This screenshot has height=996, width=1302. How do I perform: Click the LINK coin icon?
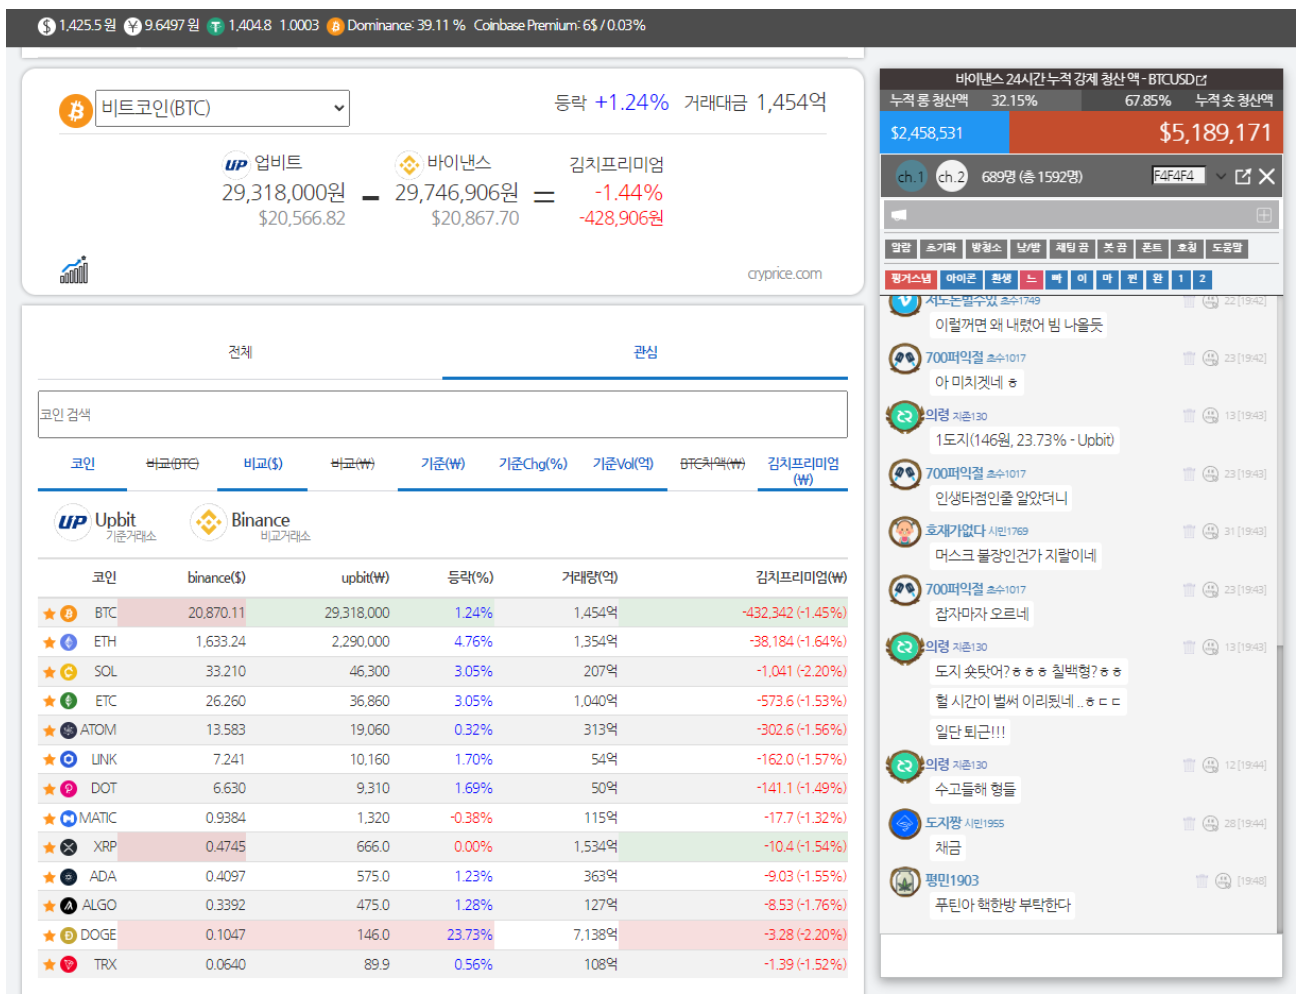[69, 760]
